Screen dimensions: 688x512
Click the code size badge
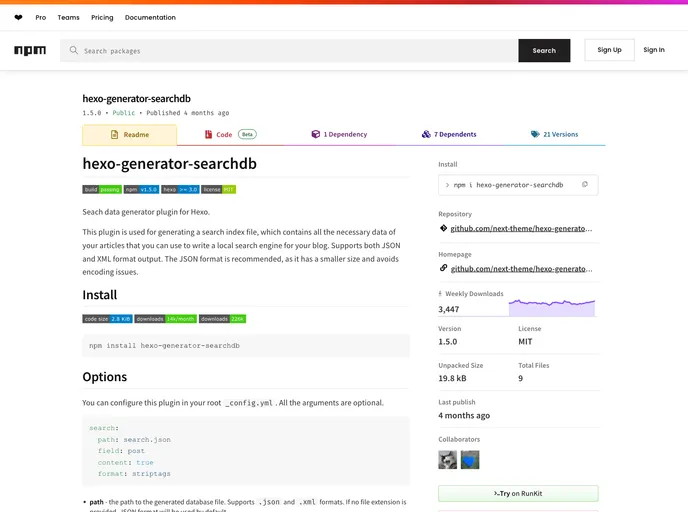108,319
